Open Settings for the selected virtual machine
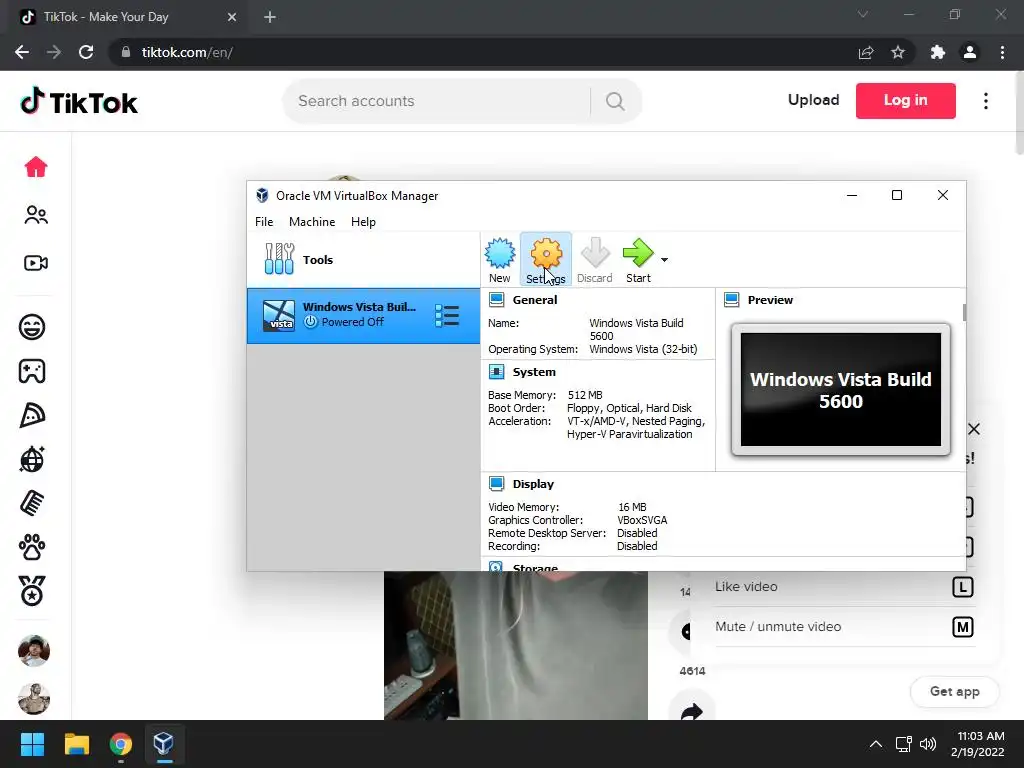This screenshot has width=1024, height=768. point(546,259)
